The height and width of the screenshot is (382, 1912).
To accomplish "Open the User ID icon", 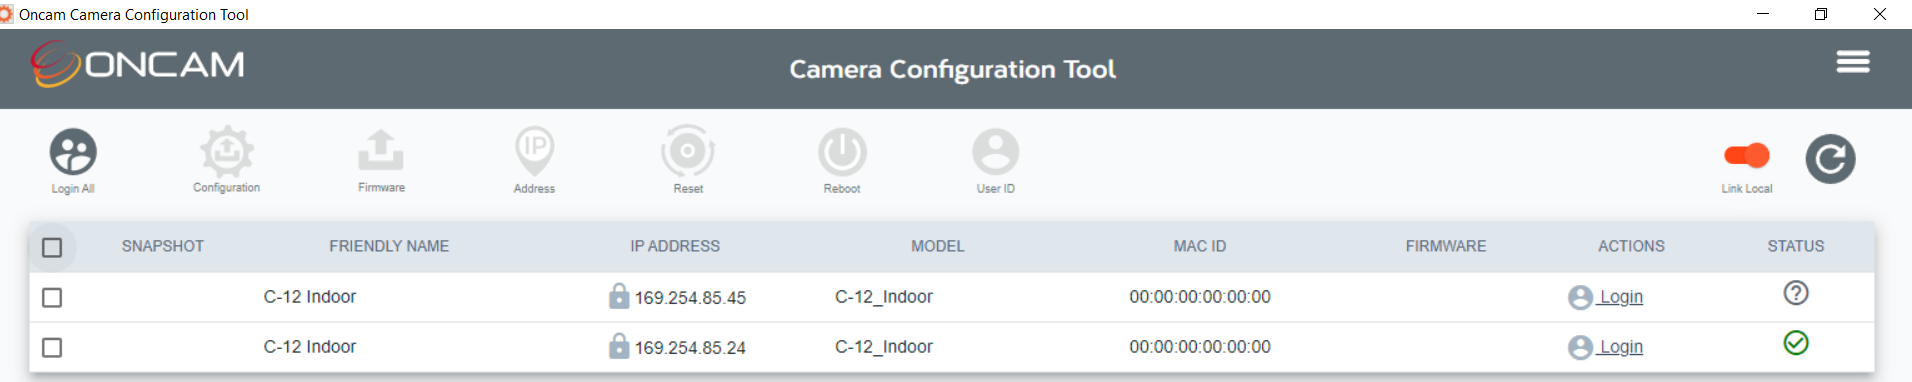I will click(x=996, y=152).
